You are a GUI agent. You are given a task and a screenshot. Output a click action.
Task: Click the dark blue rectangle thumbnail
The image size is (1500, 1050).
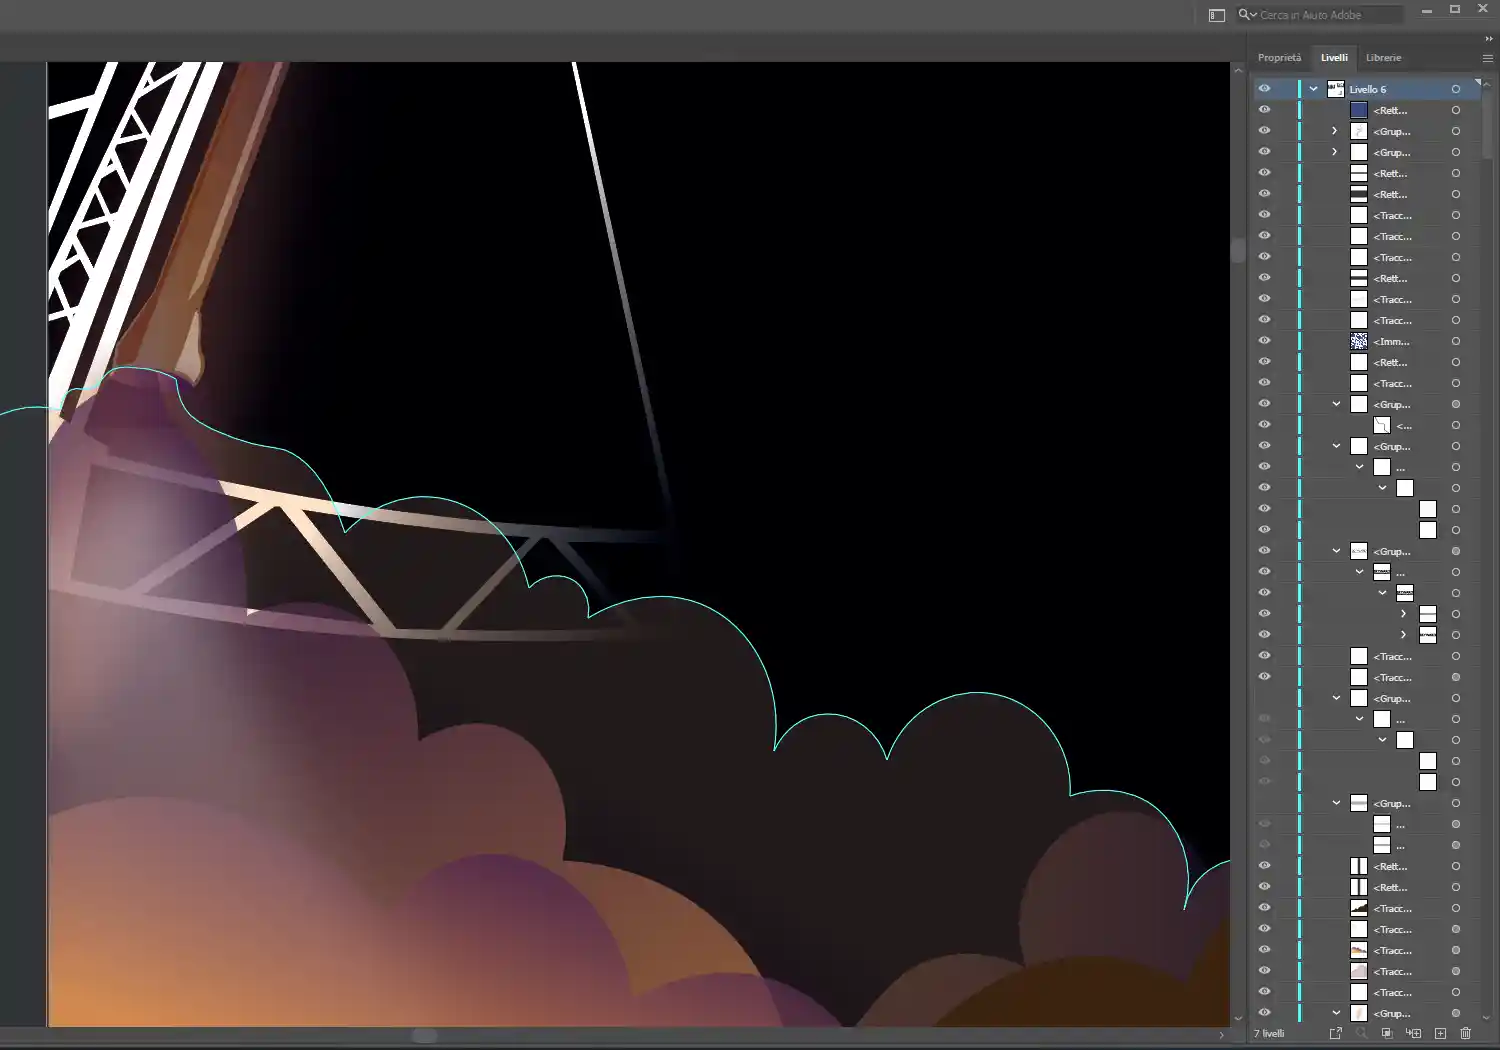(1359, 110)
